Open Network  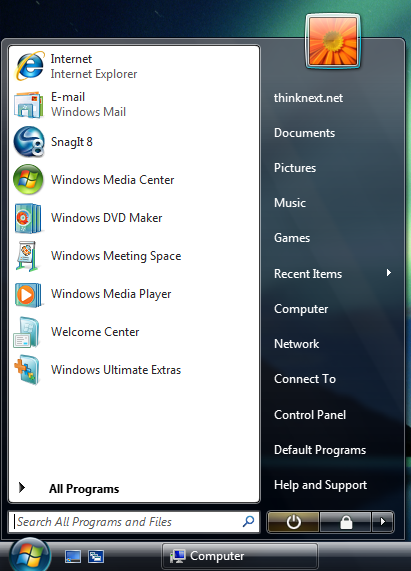point(297,344)
